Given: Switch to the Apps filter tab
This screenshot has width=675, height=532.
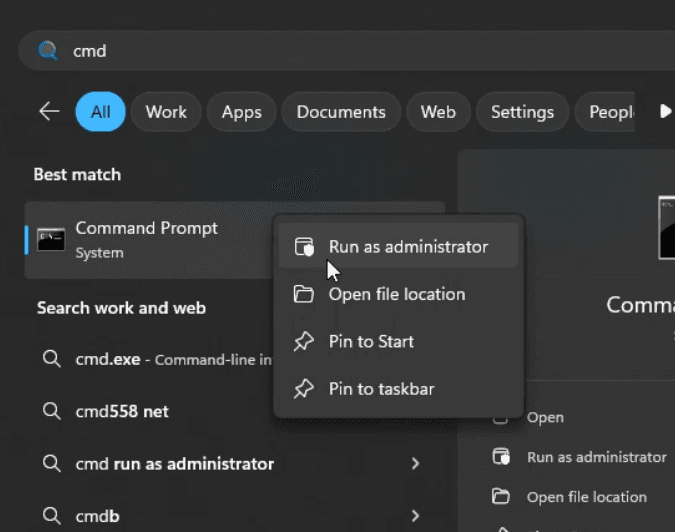Looking at the screenshot, I should pos(241,112).
